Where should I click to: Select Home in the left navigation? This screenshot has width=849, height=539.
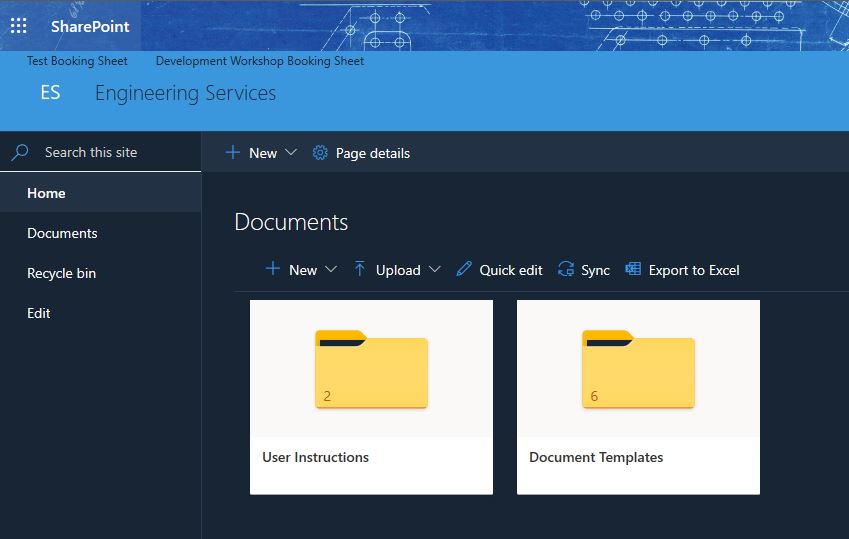click(100, 193)
